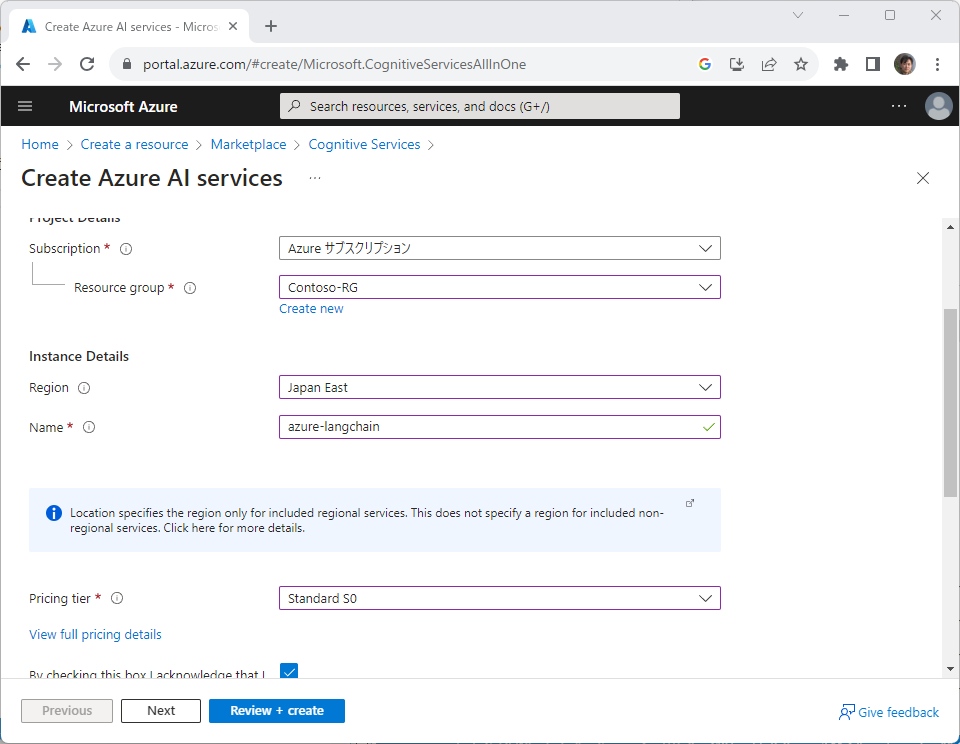Open View full pricing details link
This screenshot has height=744, width=960.
click(96, 634)
